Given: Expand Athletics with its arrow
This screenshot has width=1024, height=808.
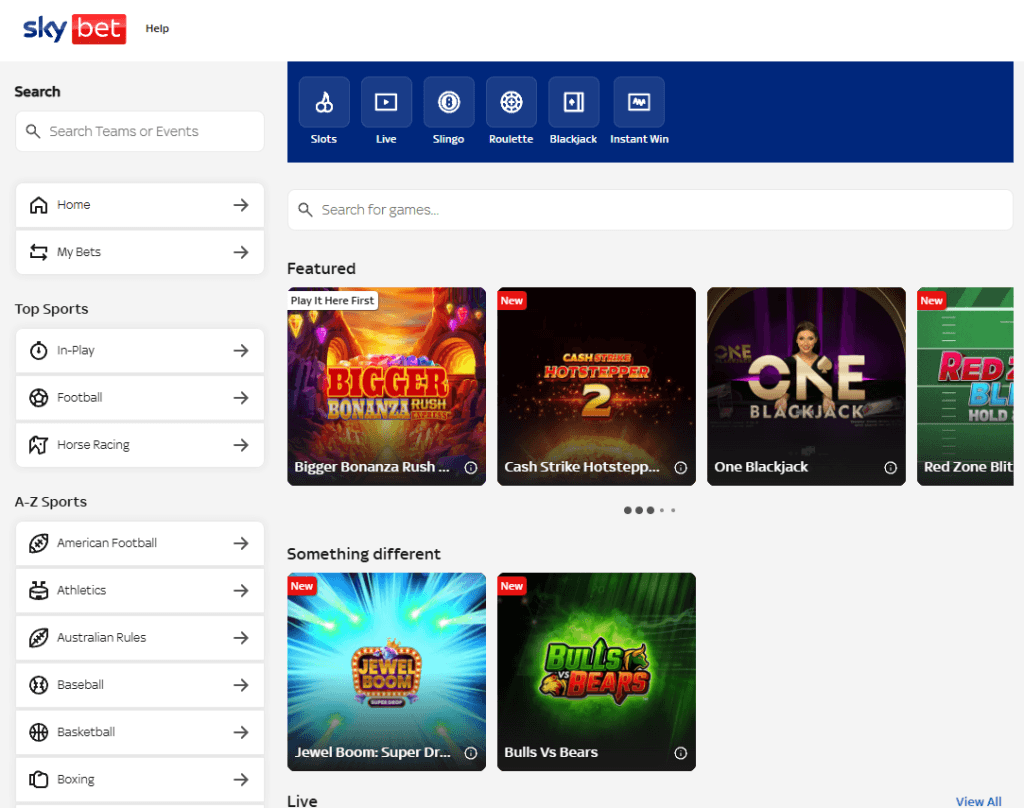Looking at the screenshot, I should pyautogui.click(x=241, y=590).
